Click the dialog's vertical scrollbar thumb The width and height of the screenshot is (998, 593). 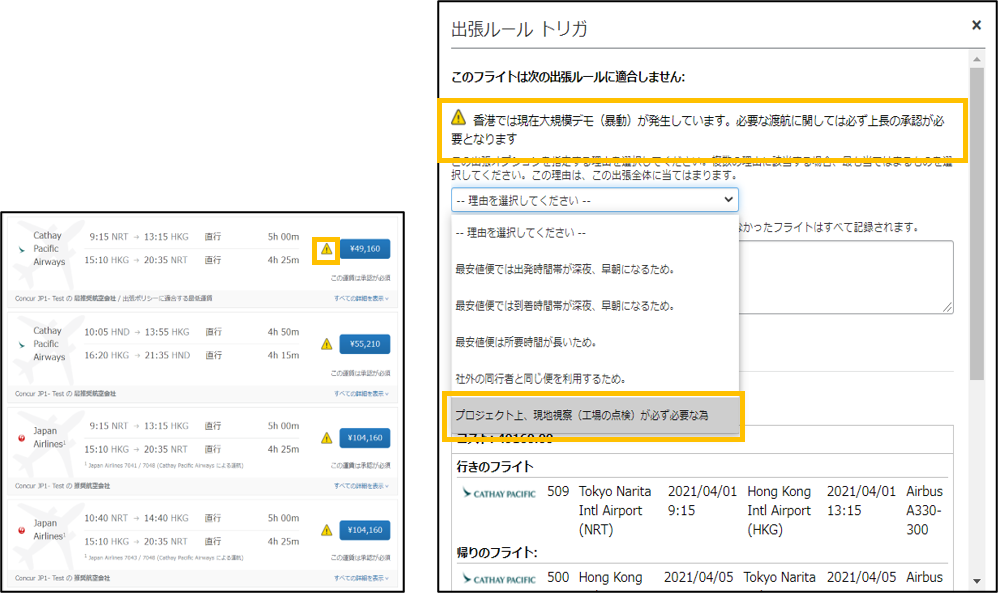pos(976,224)
